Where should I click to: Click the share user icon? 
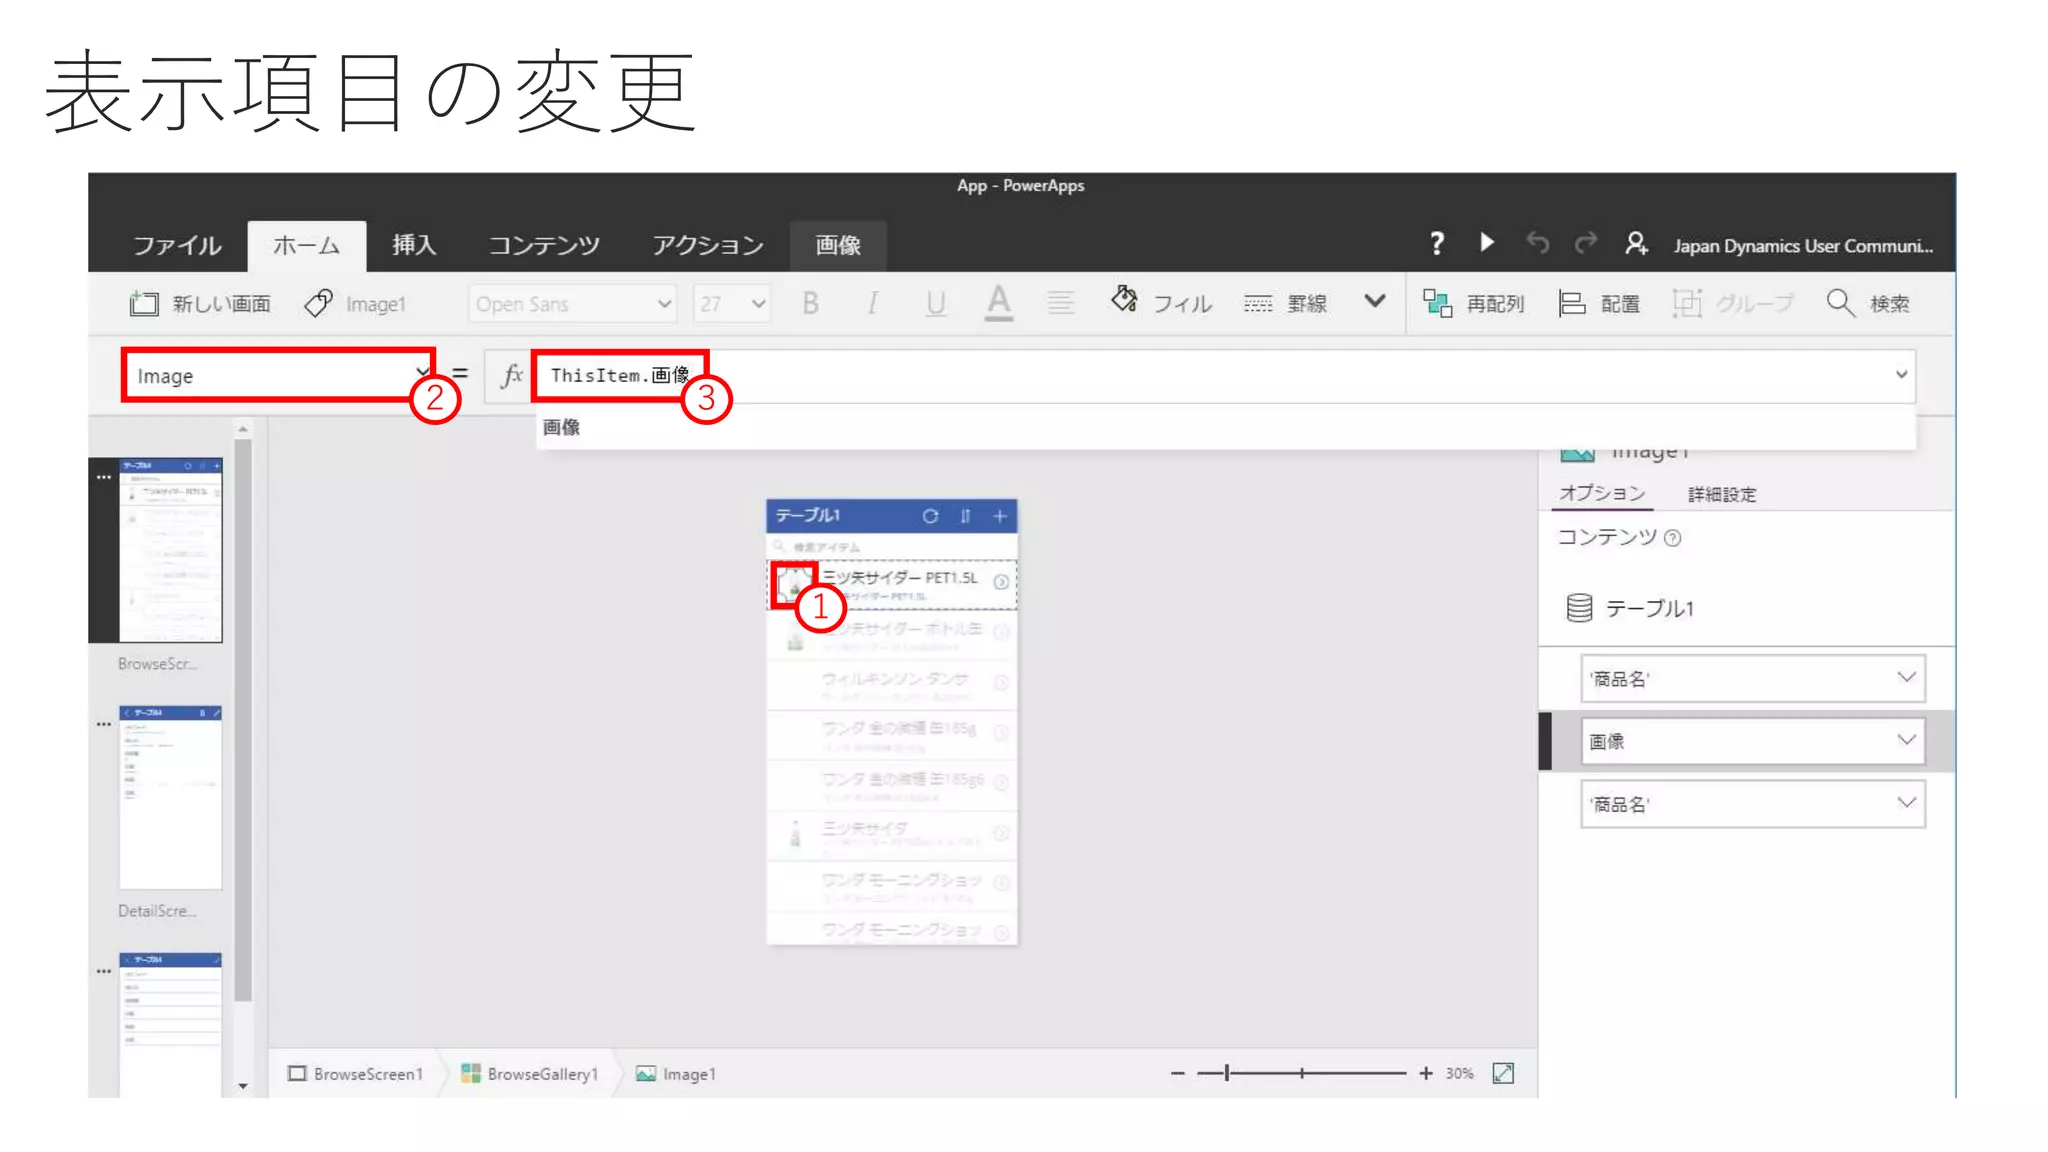tap(1636, 243)
